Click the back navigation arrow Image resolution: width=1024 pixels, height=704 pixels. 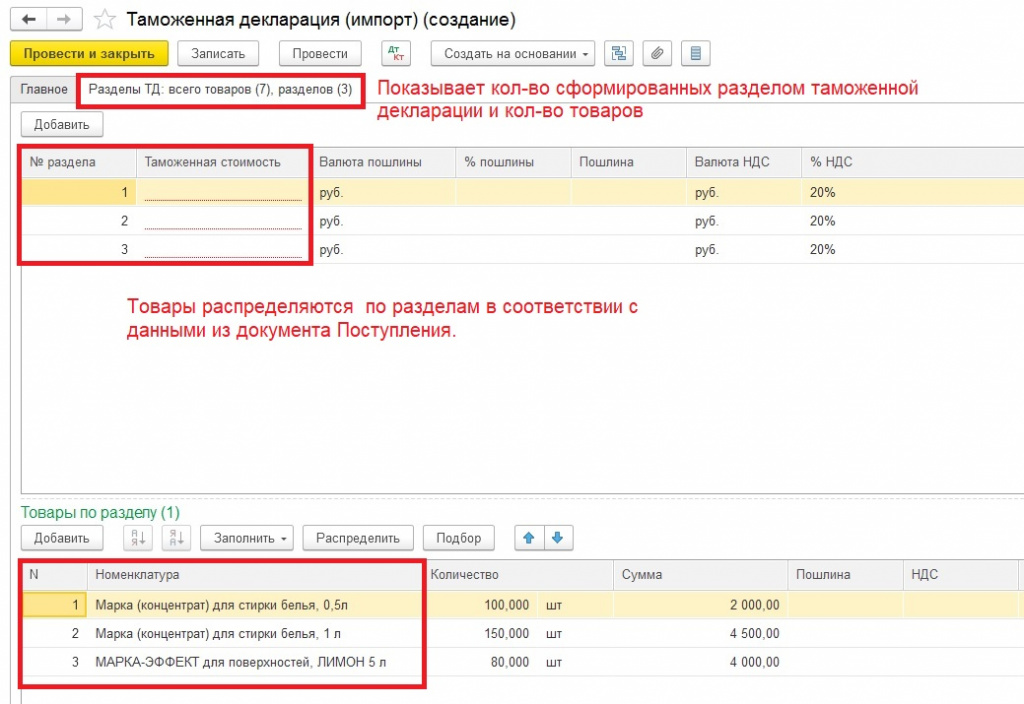tap(27, 20)
